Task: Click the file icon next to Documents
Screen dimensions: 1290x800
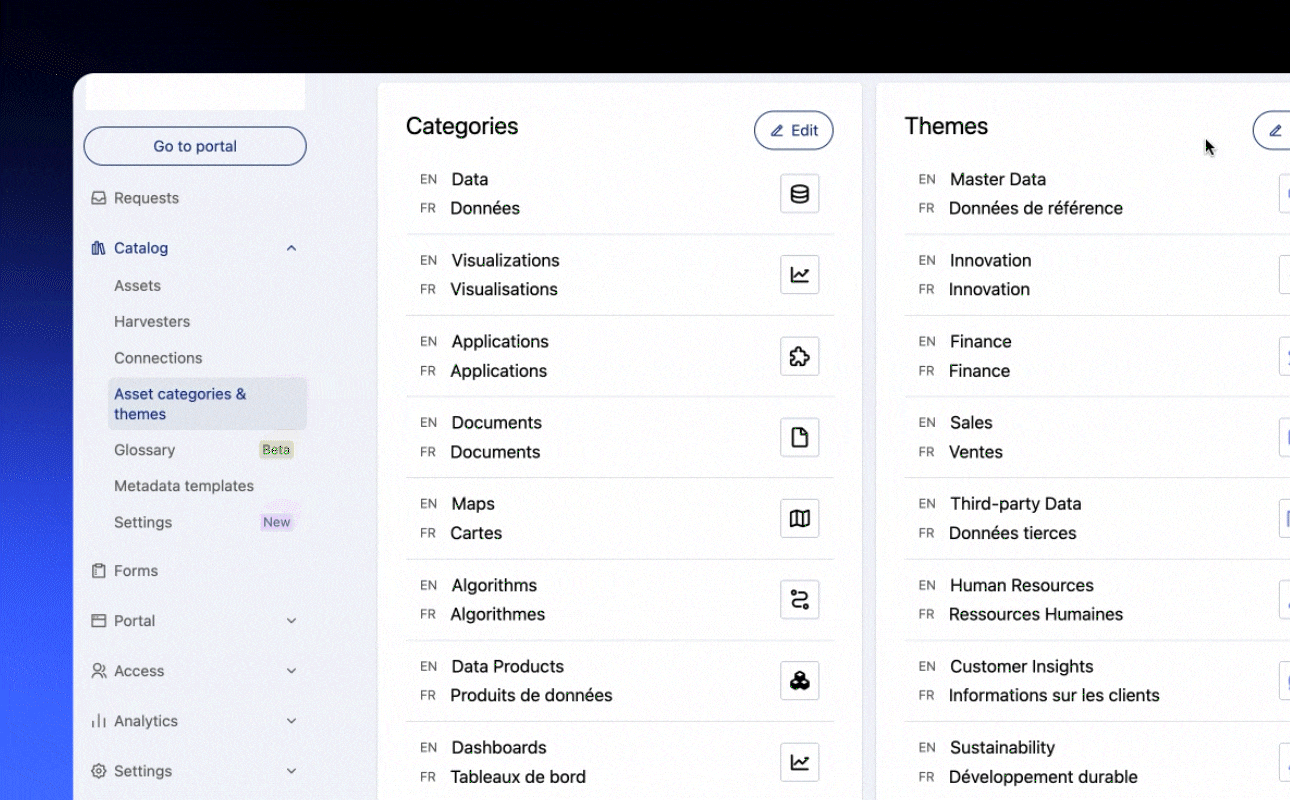Action: 799,437
